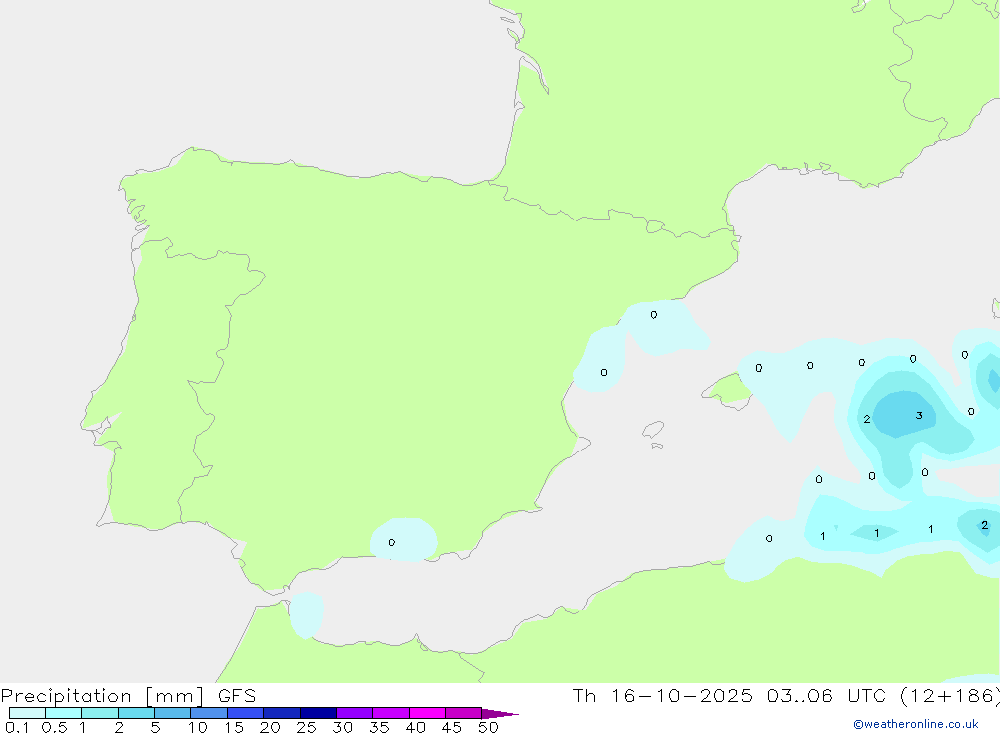The height and width of the screenshot is (733, 1000).
Task: Click the '3' precipitation value on map
Action: 919,415
